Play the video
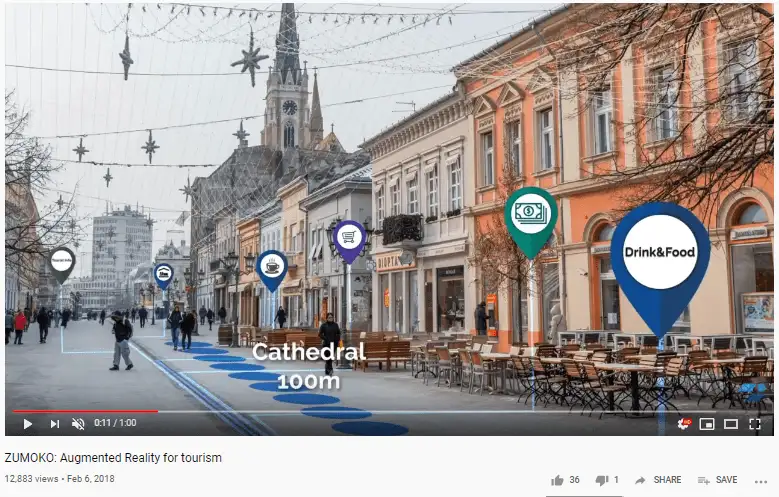779x497 pixels. click(28, 424)
